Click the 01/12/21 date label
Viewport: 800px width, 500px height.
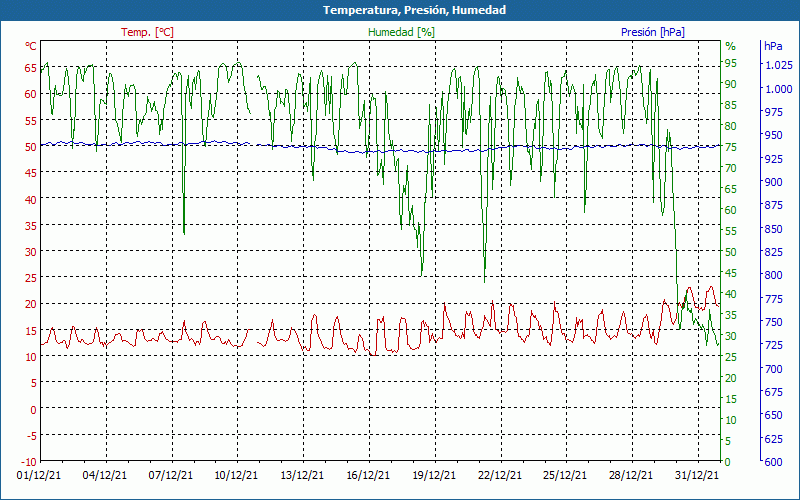(x=39, y=475)
